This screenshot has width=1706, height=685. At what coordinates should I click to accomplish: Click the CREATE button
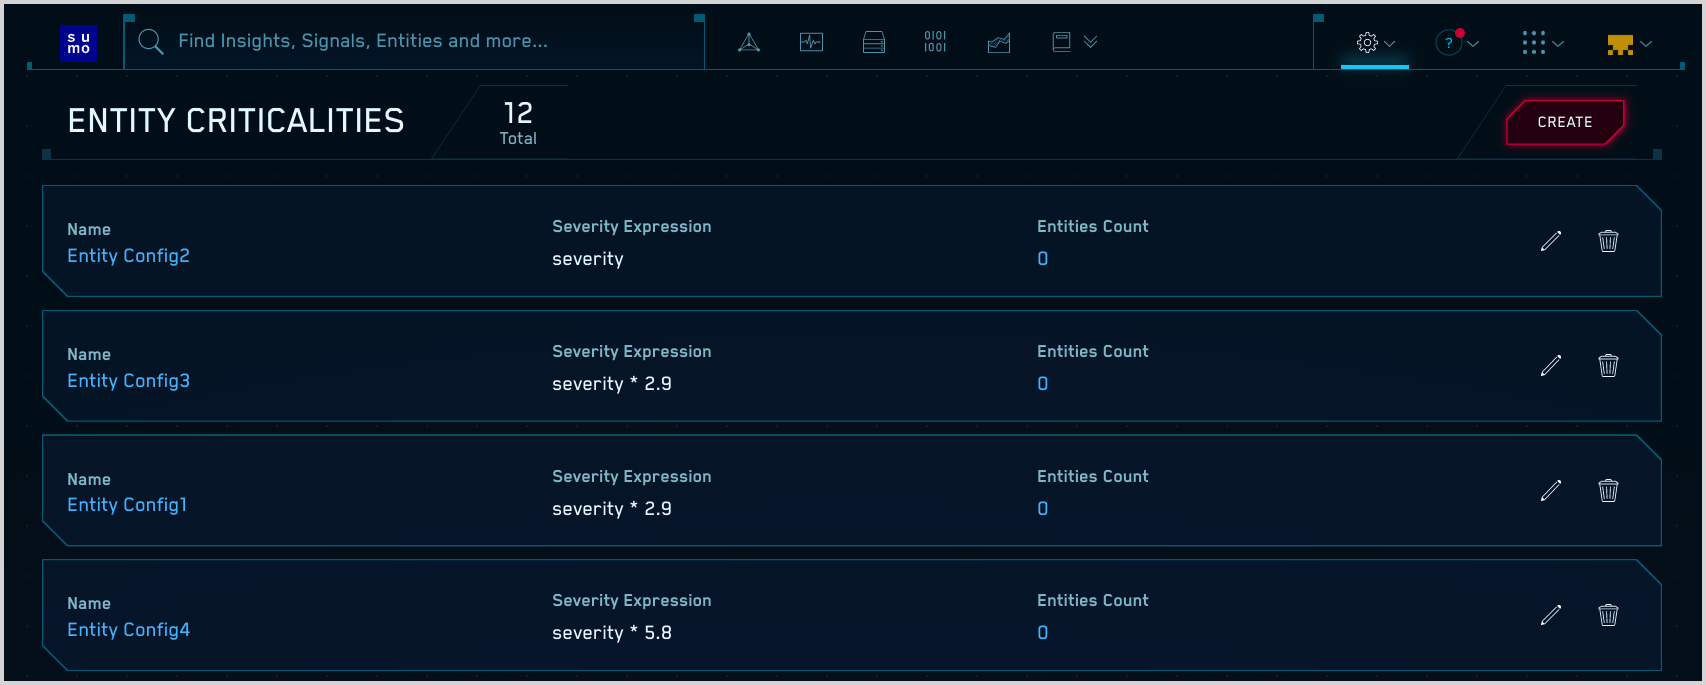coord(1564,122)
